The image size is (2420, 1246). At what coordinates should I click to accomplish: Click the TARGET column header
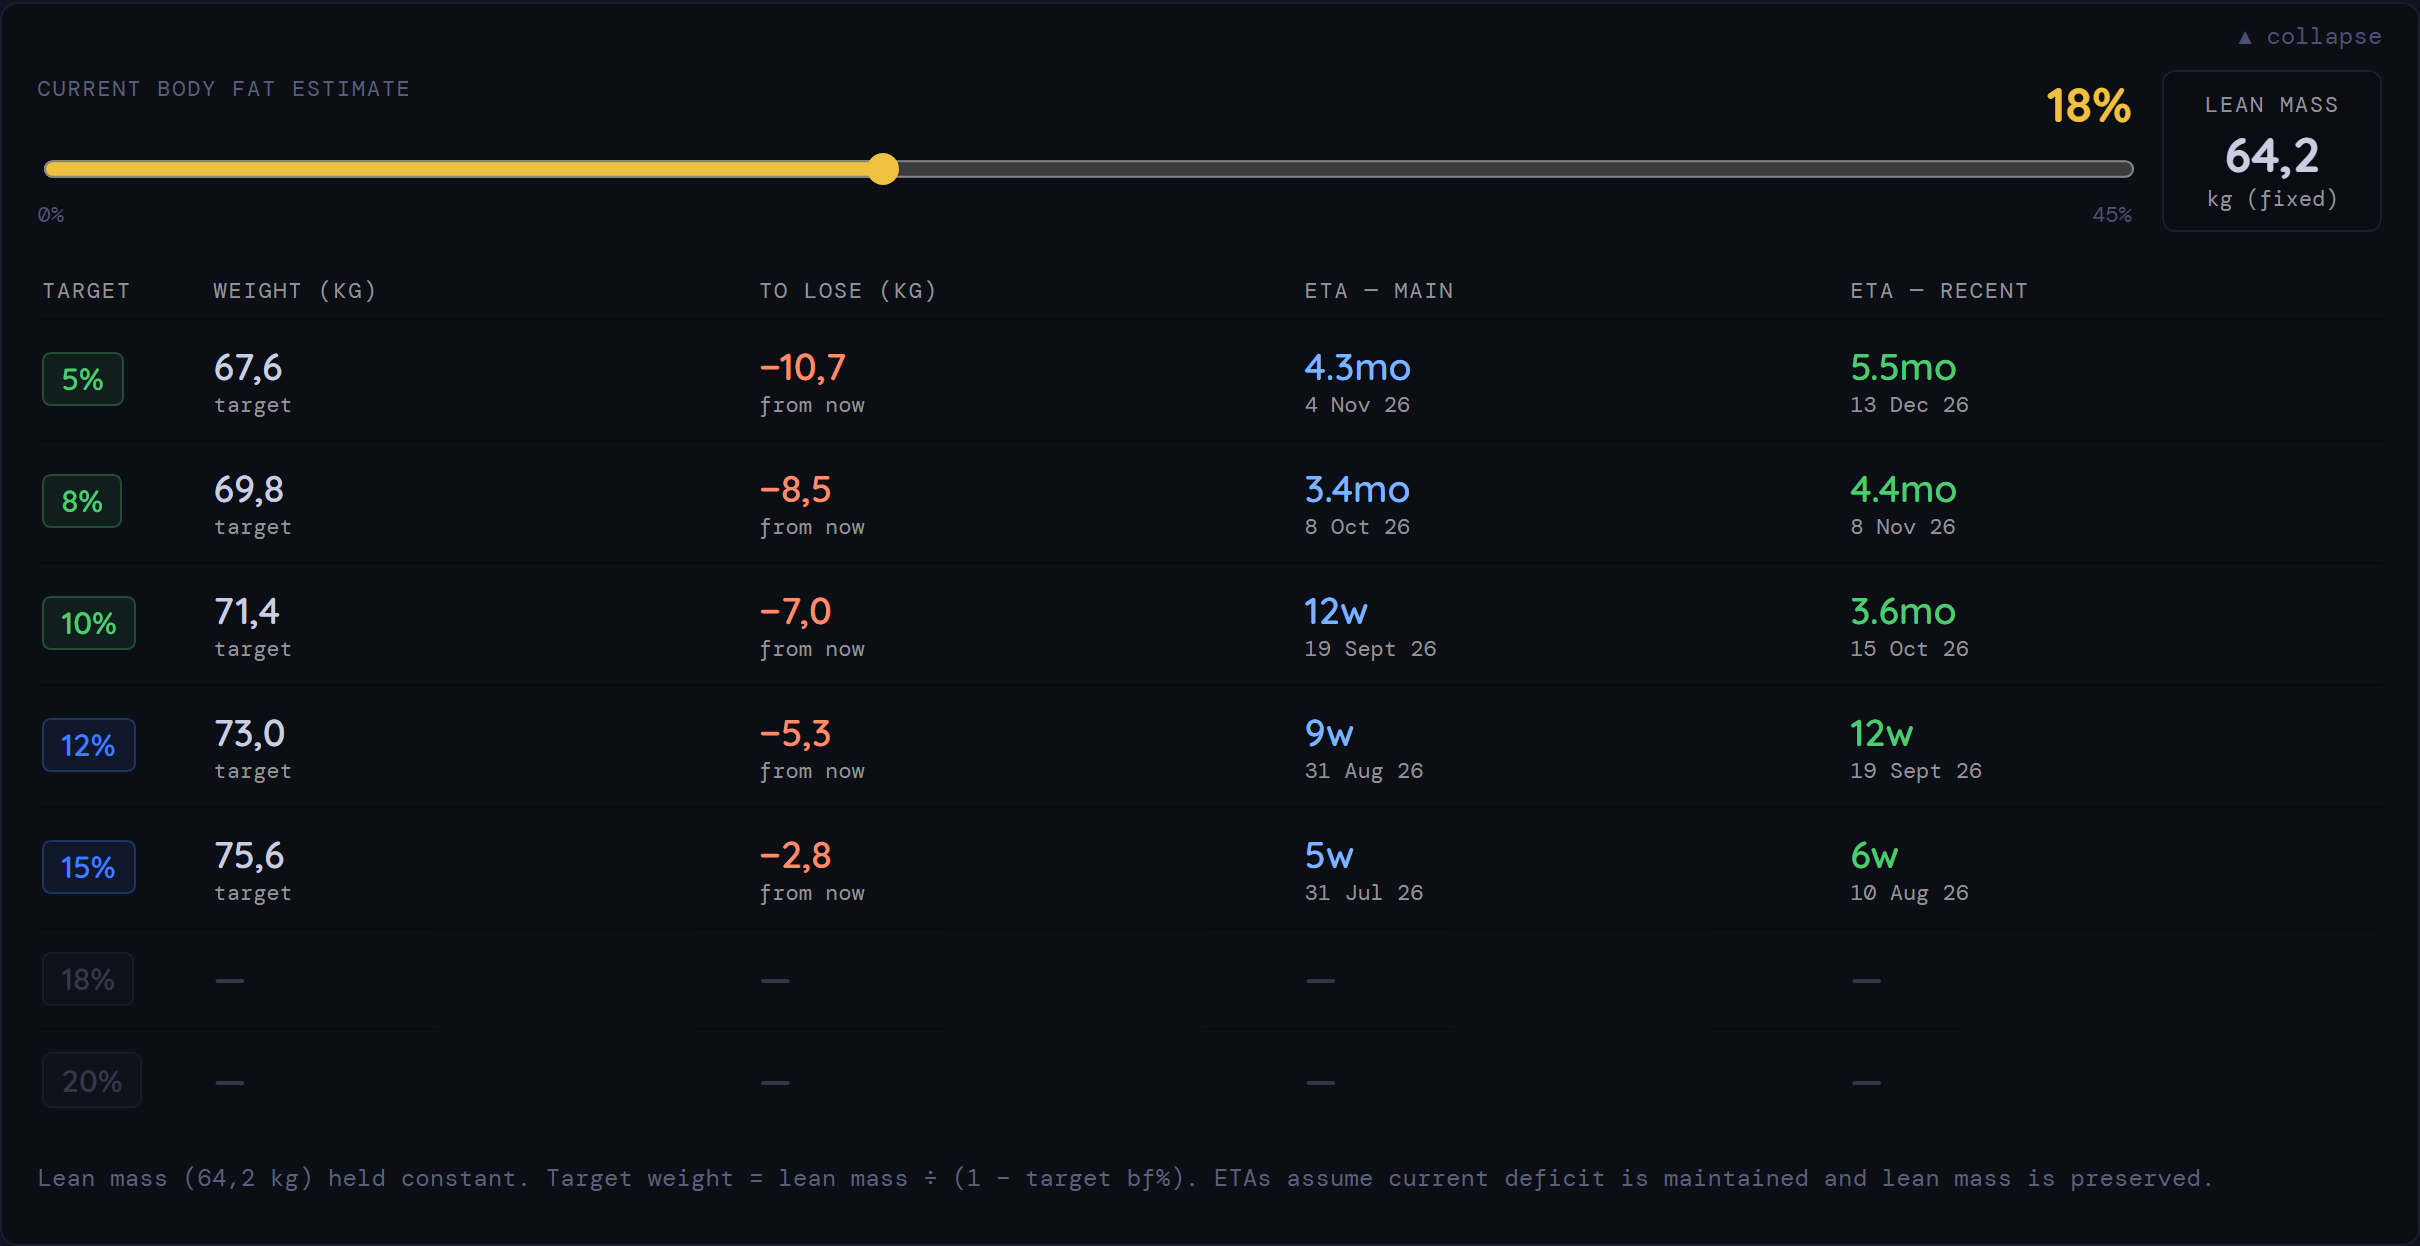coord(86,291)
